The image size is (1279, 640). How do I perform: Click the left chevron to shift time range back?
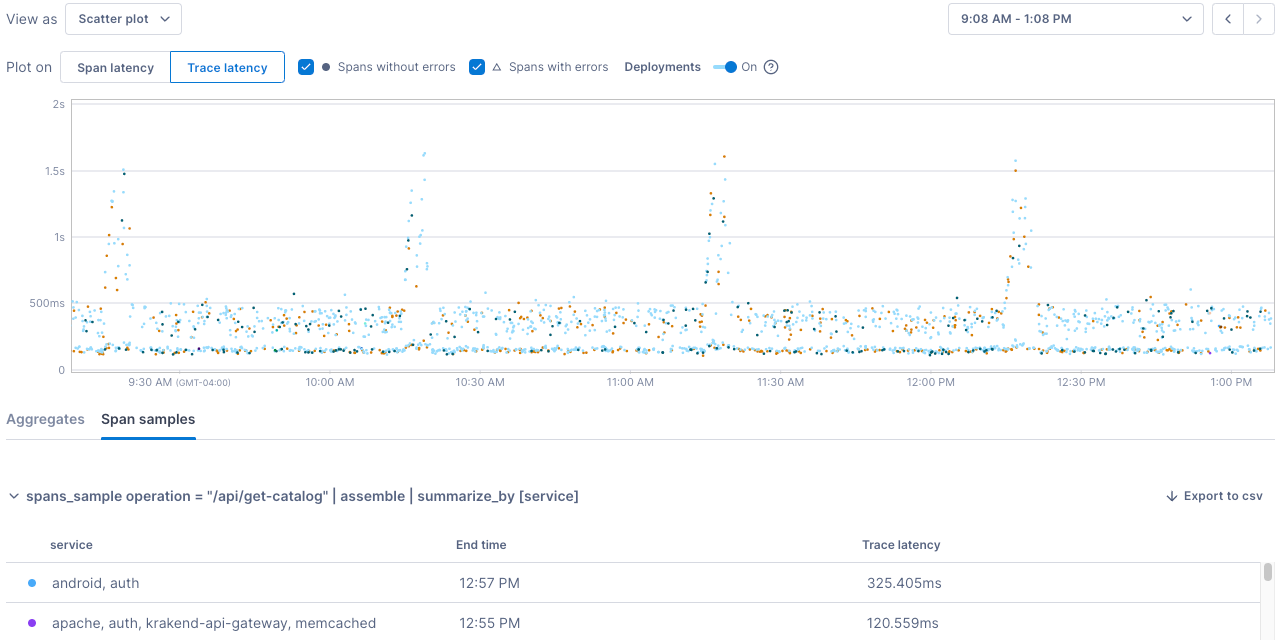tap(1227, 19)
